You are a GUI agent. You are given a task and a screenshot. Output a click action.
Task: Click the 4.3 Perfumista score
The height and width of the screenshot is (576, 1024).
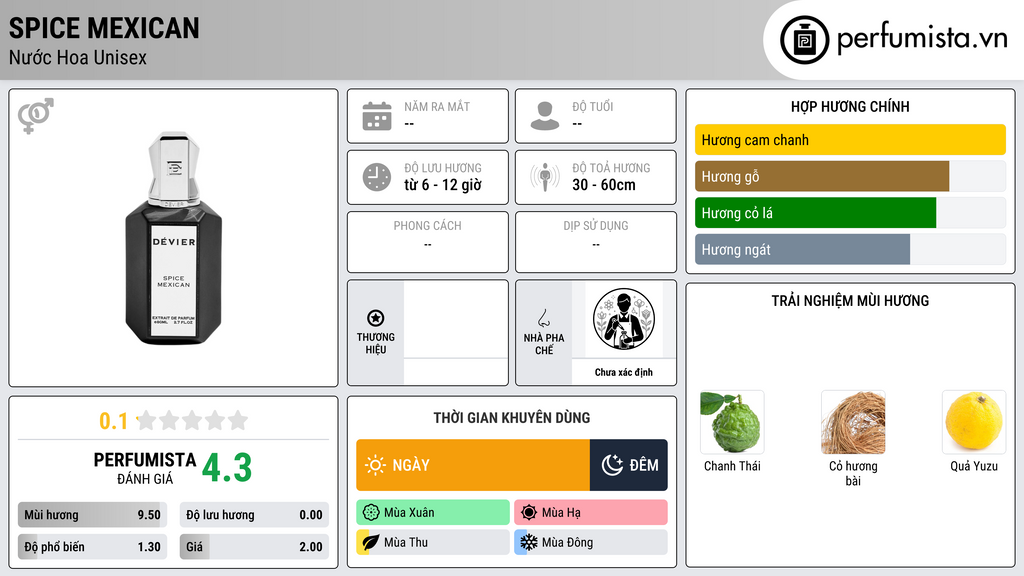227,468
